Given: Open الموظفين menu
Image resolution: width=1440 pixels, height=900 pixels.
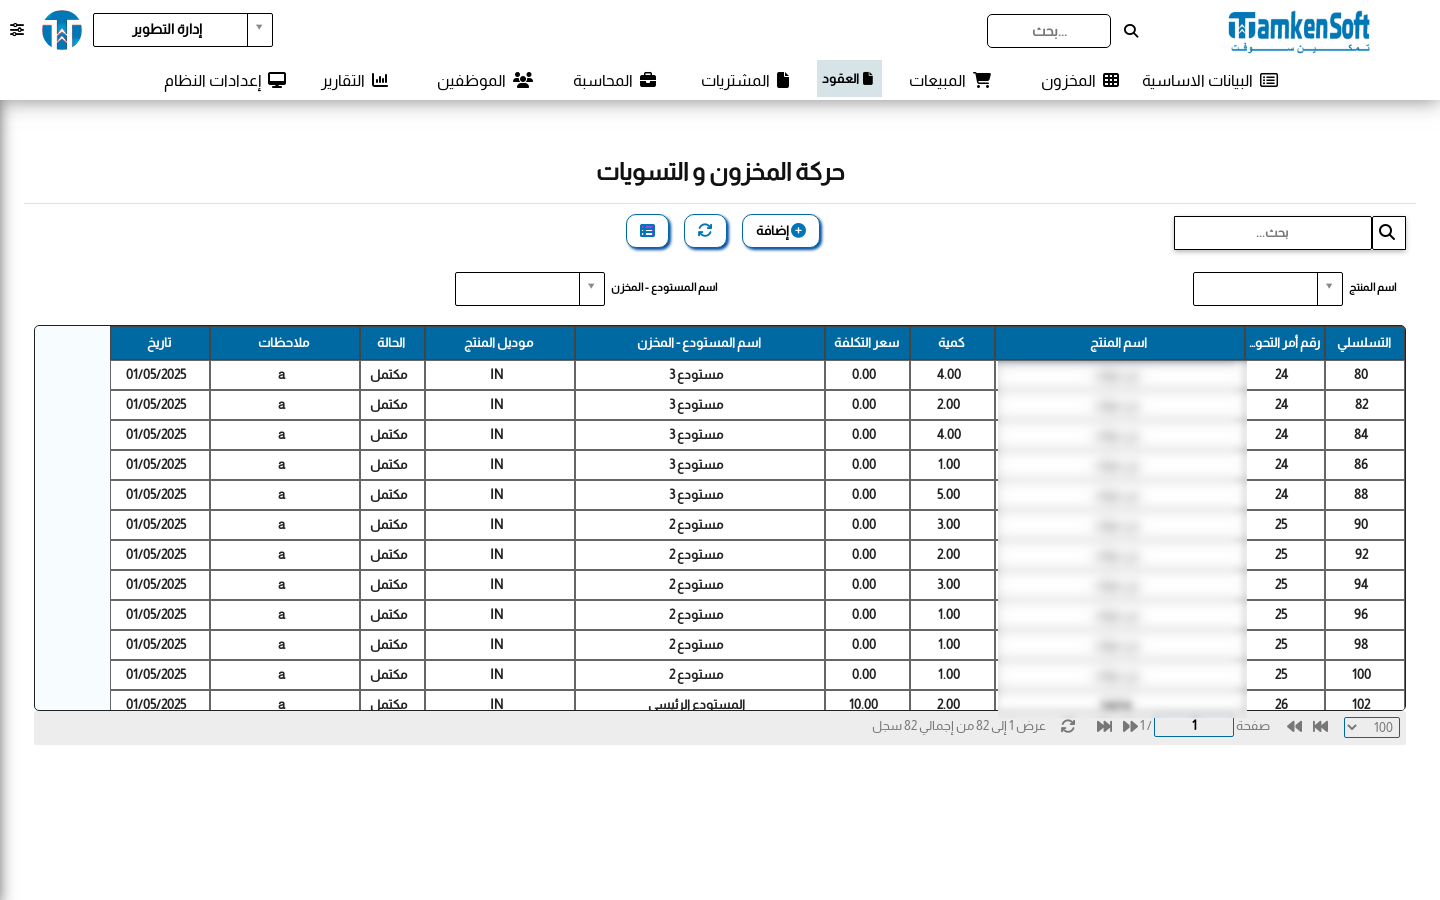Looking at the screenshot, I should click(x=485, y=80).
